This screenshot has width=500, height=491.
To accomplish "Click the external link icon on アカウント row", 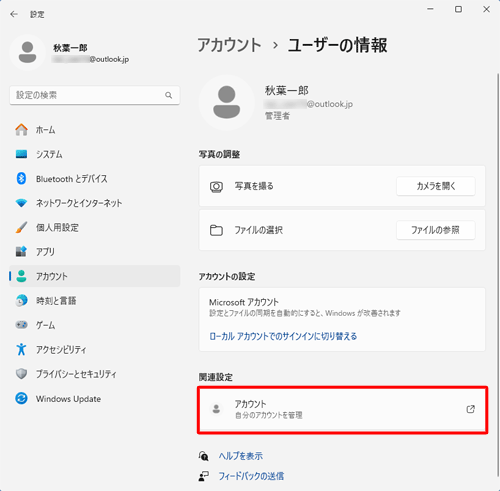I will coord(470,409).
